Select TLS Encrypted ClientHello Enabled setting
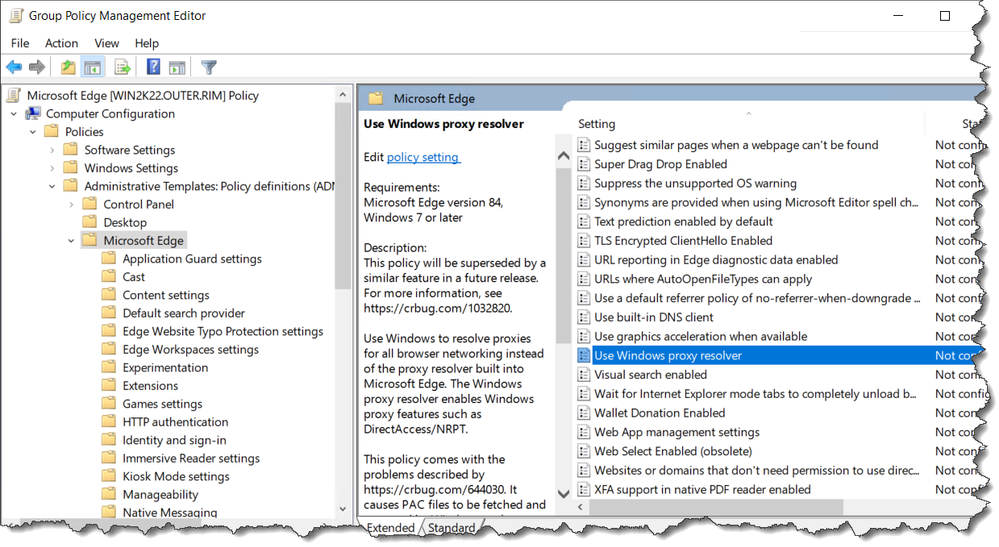Image resolution: width=999 pixels, height=547 pixels. pyautogui.click(x=683, y=241)
